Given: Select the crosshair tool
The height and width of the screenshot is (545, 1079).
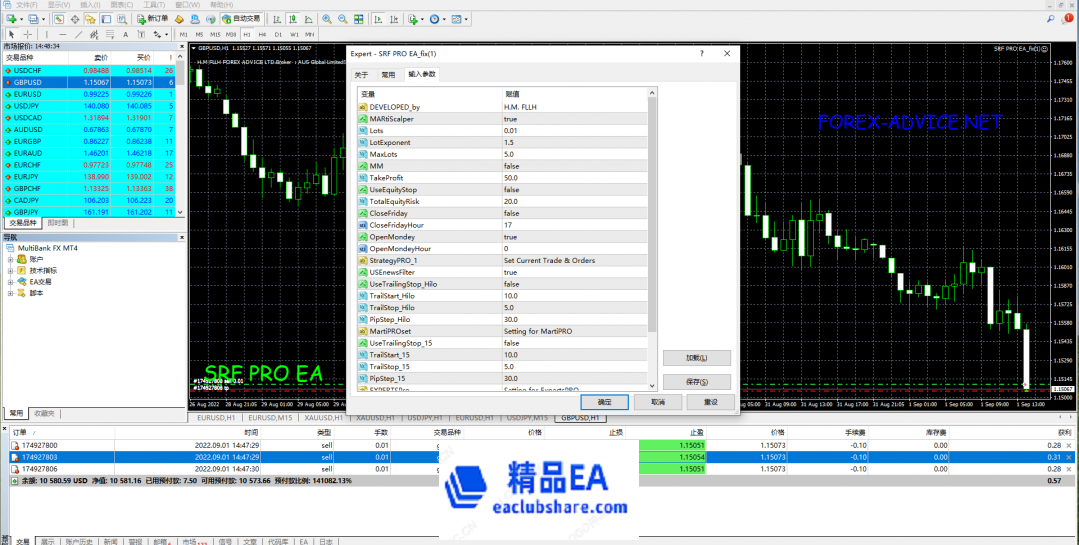Looking at the screenshot, I should (x=28, y=34).
